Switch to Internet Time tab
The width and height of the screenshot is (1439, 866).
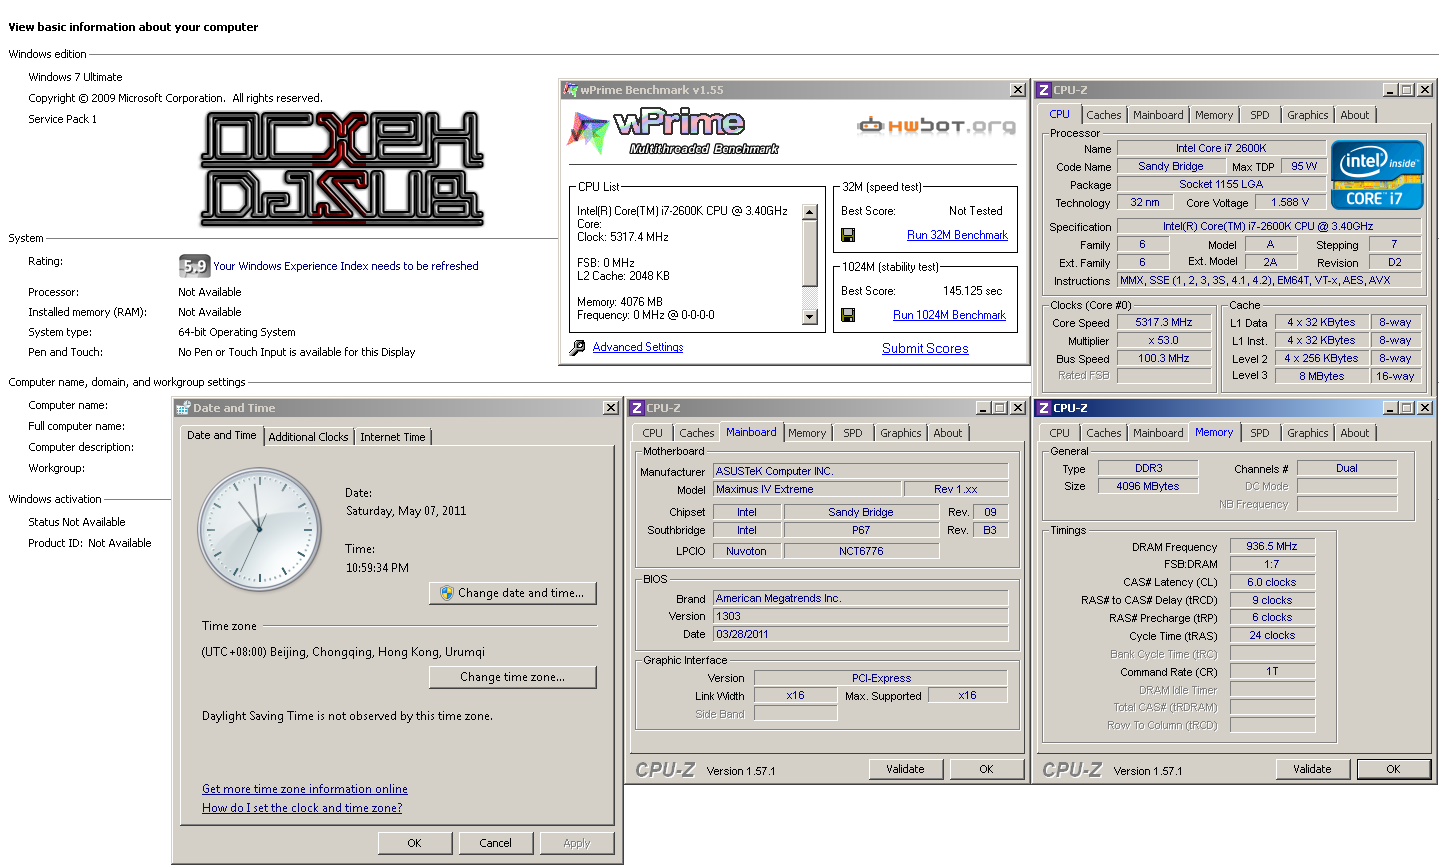[393, 437]
